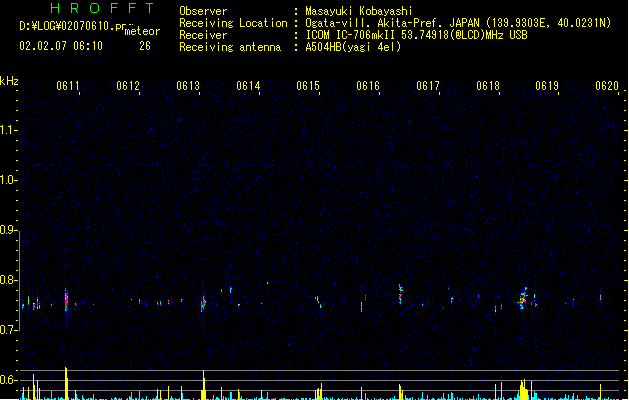Click the 'Observer' field label
This screenshot has width=629, height=400.
[x=203, y=11]
